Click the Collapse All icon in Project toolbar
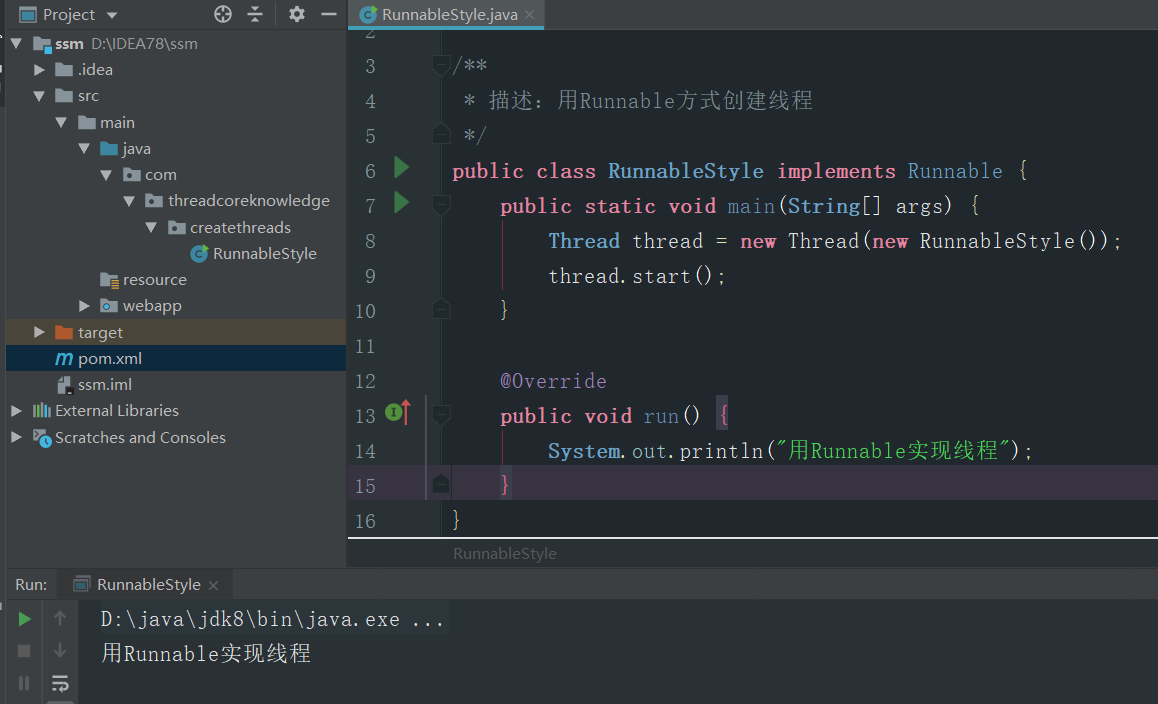Viewport: 1158px width, 704px height. click(255, 14)
